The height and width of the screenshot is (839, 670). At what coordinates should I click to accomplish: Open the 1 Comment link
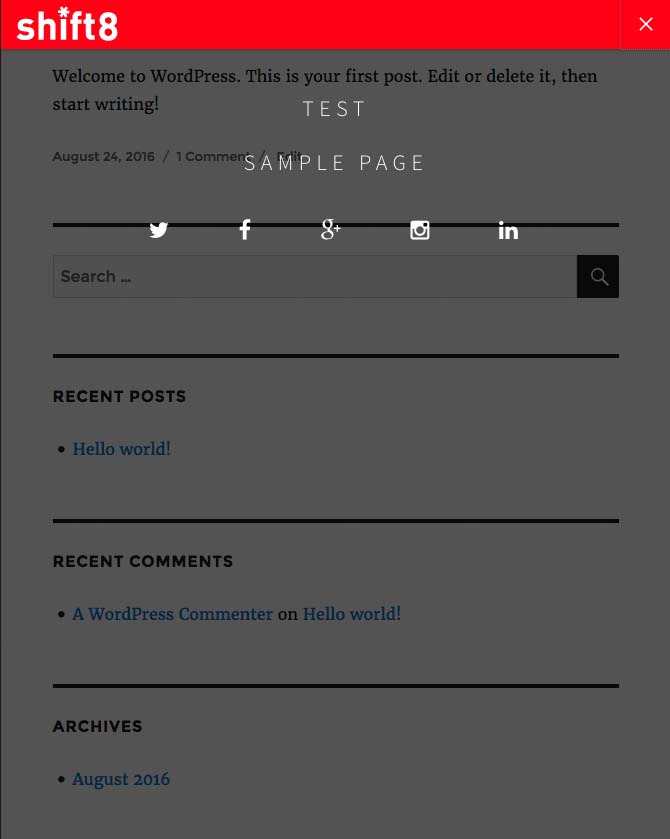click(210, 157)
